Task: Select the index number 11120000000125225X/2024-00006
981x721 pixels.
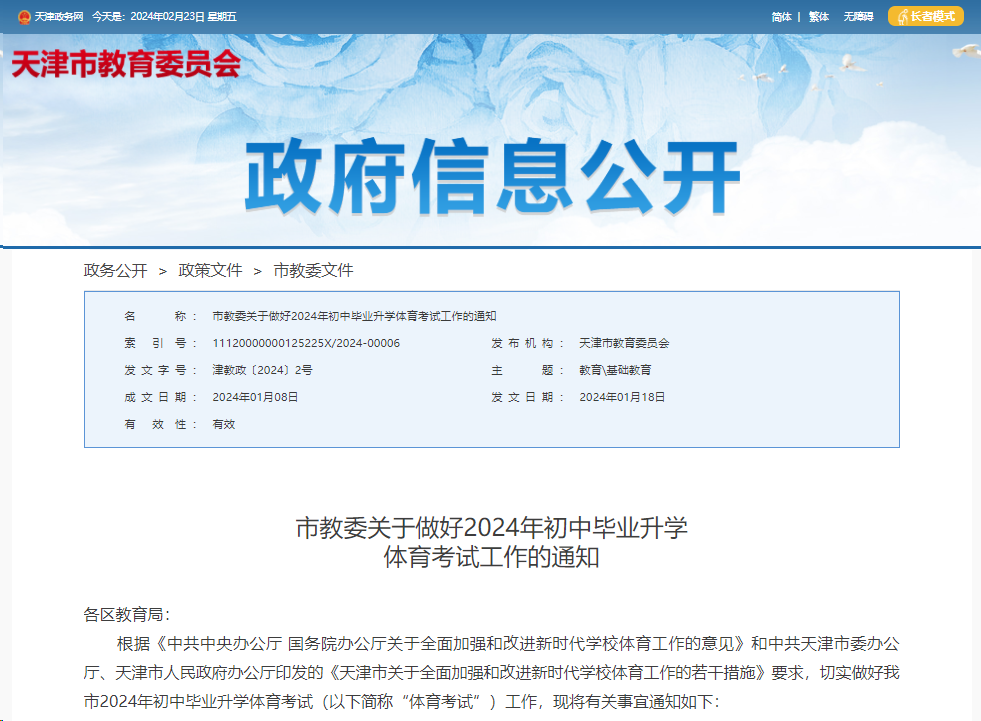Action: (305, 342)
